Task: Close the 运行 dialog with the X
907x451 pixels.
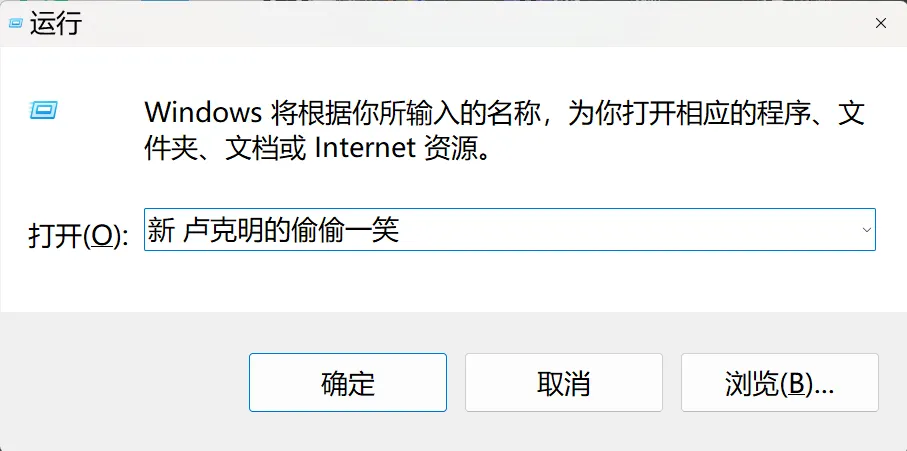Action: point(880,23)
